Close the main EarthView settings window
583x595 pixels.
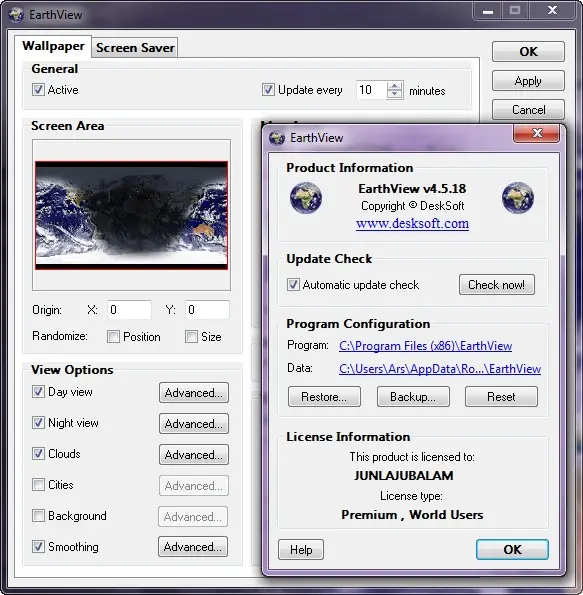(x=553, y=10)
